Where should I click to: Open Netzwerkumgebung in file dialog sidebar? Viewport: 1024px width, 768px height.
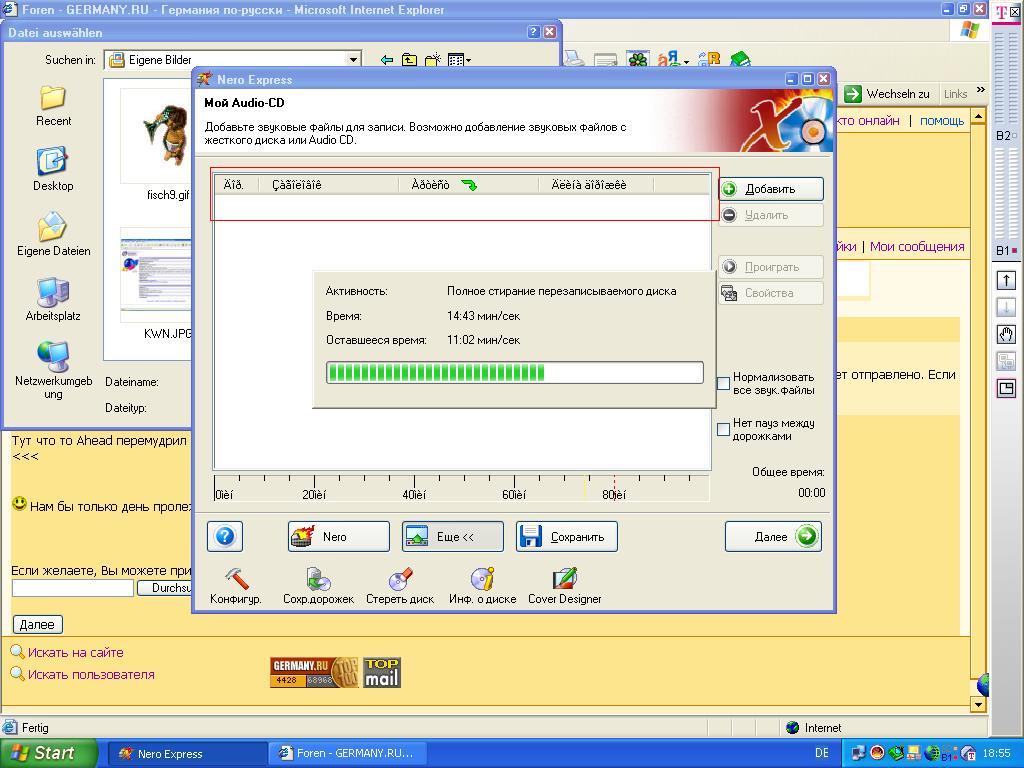pos(54,370)
